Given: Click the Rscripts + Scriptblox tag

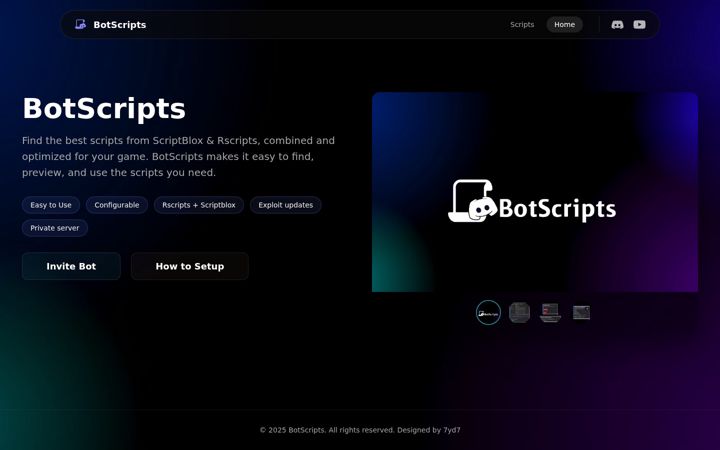Looking at the screenshot, I should [199, 205].
